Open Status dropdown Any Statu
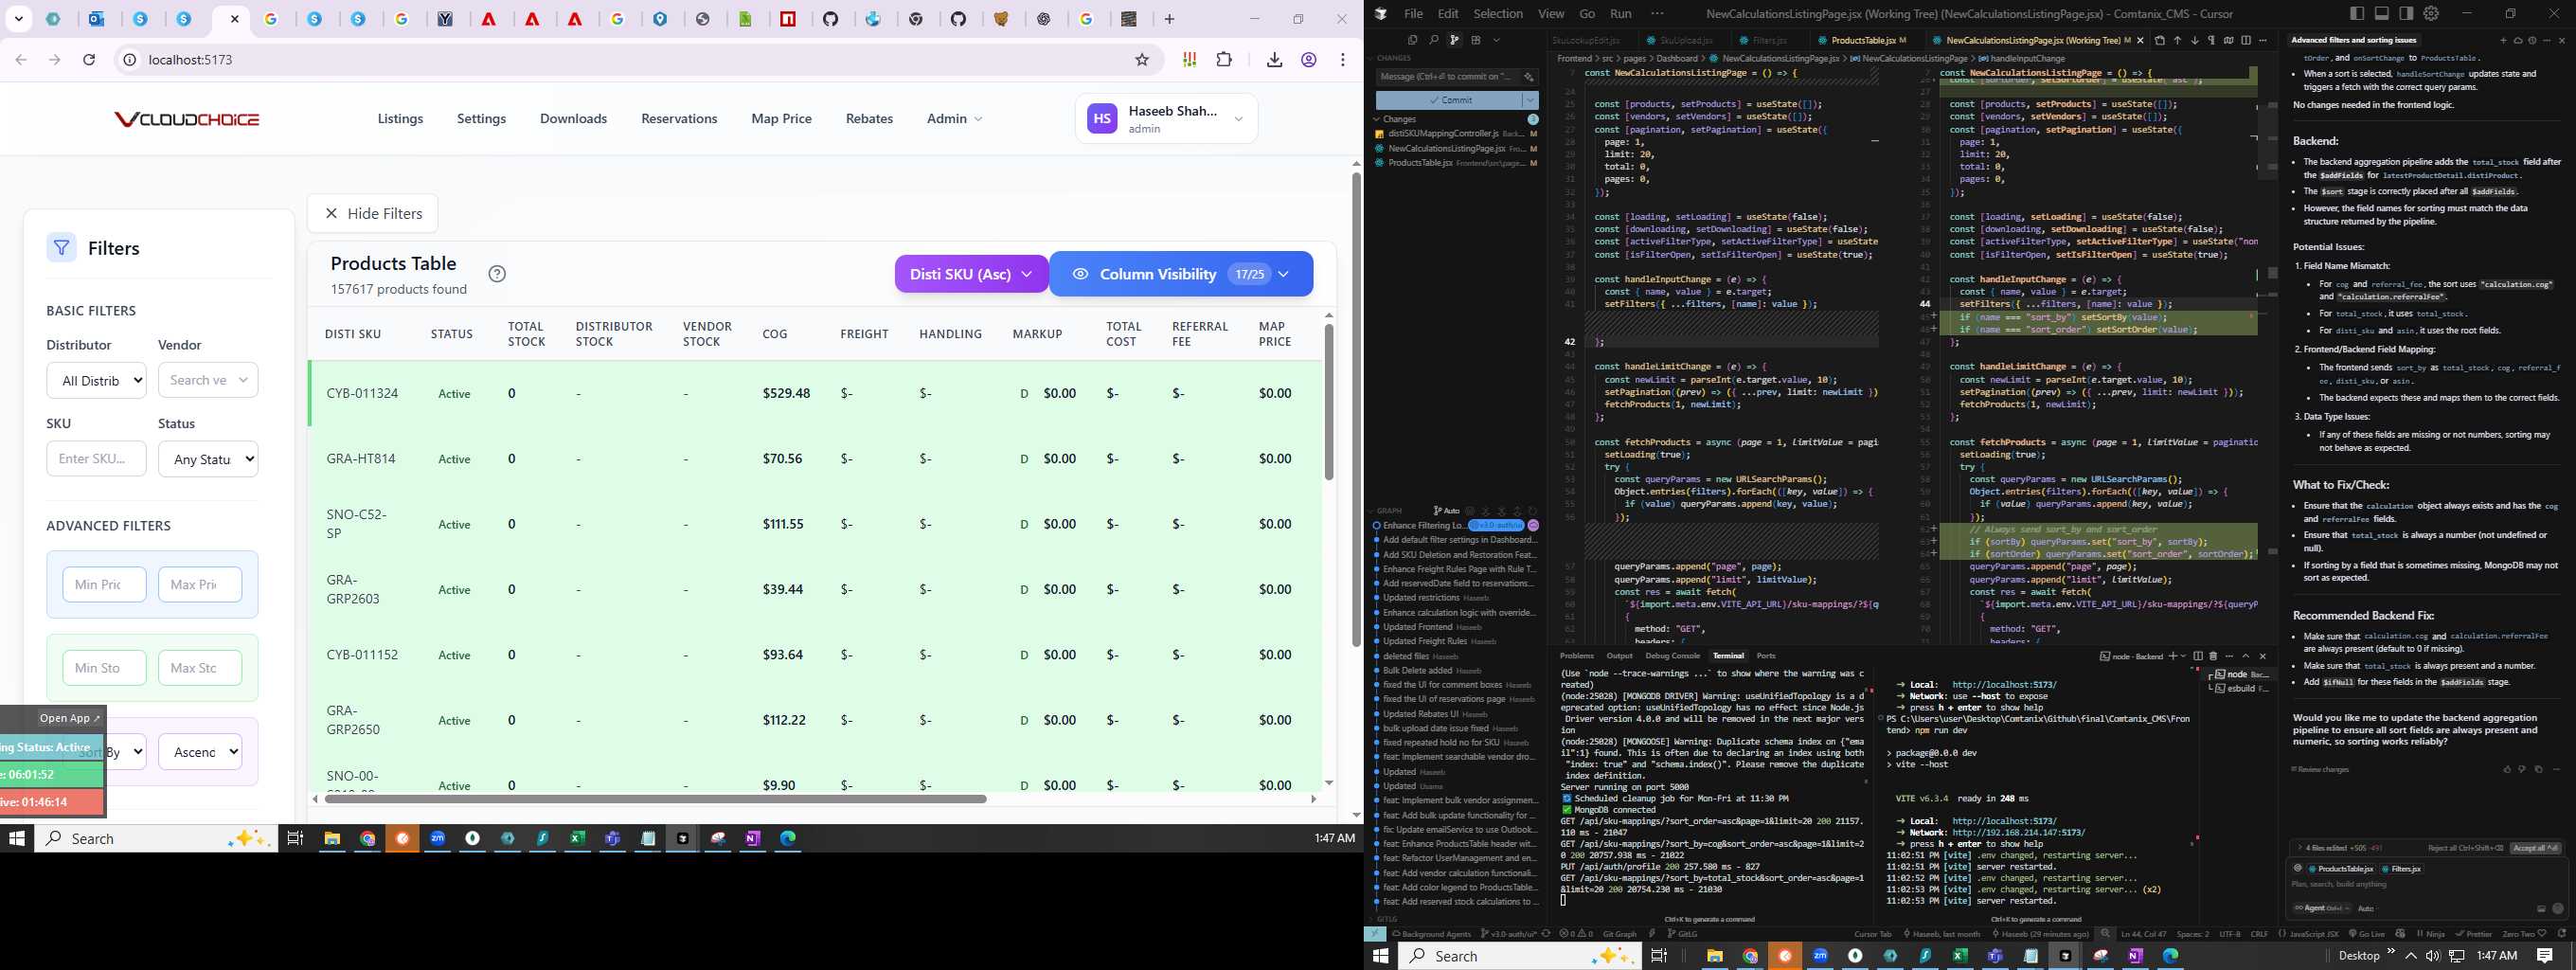2576x970 pixels. click(208, 459)
